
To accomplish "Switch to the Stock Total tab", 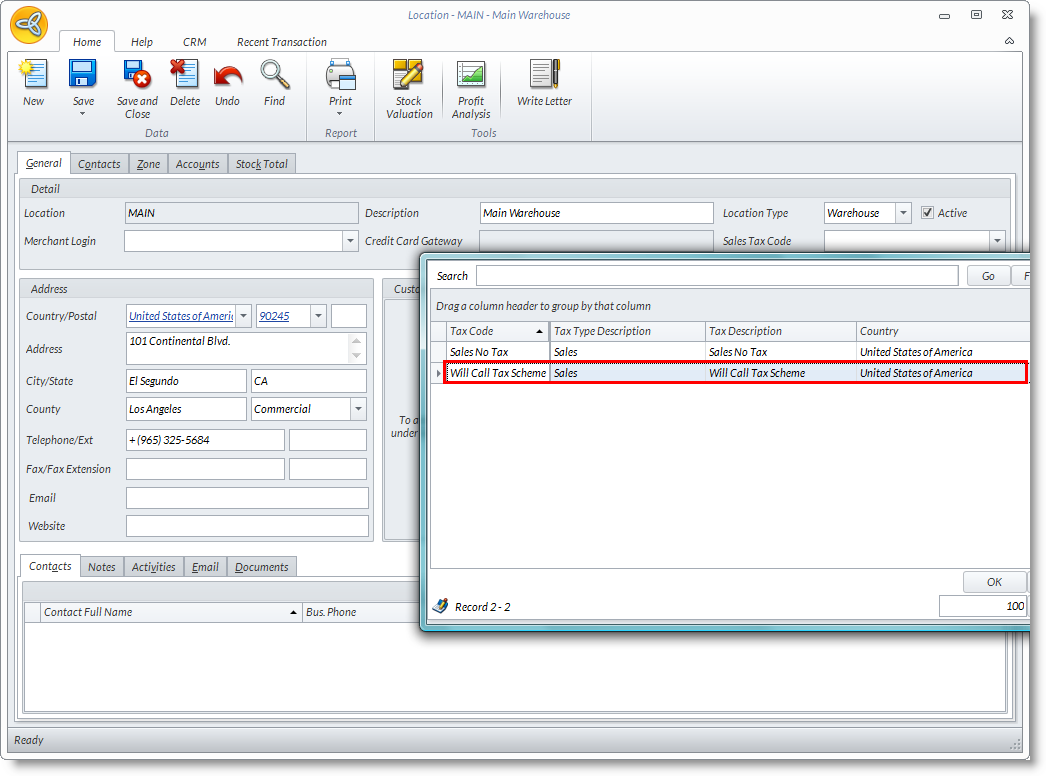I will [x=262, y=164].
